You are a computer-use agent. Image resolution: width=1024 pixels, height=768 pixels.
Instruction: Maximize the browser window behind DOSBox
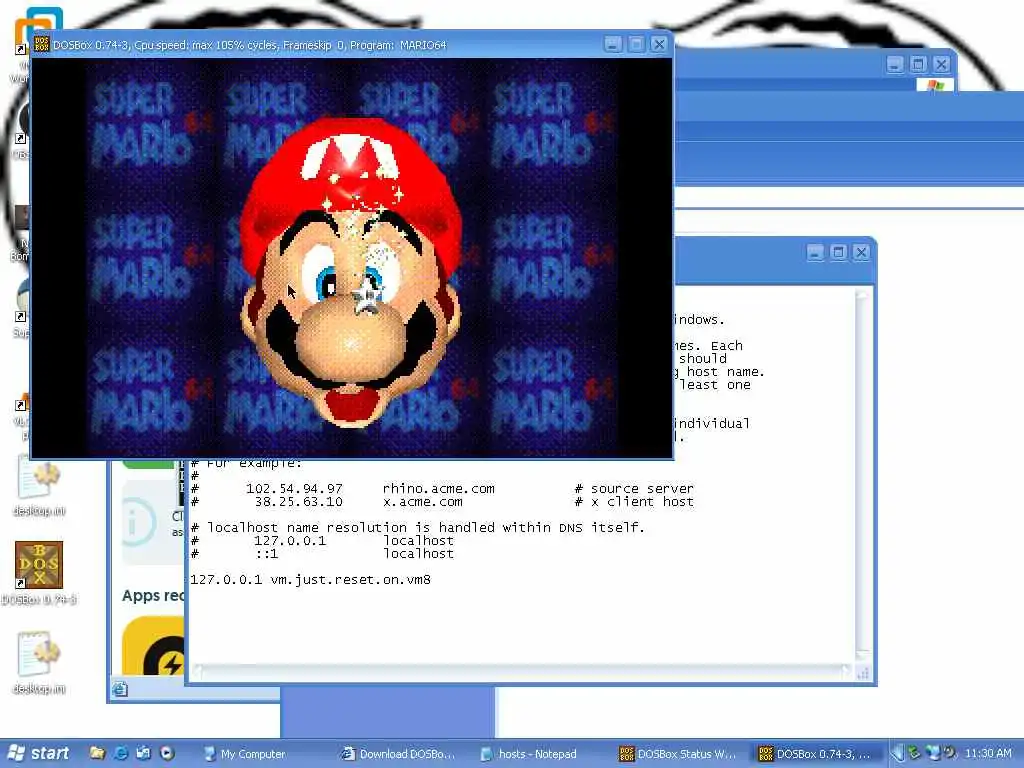(x=918, y=64)
